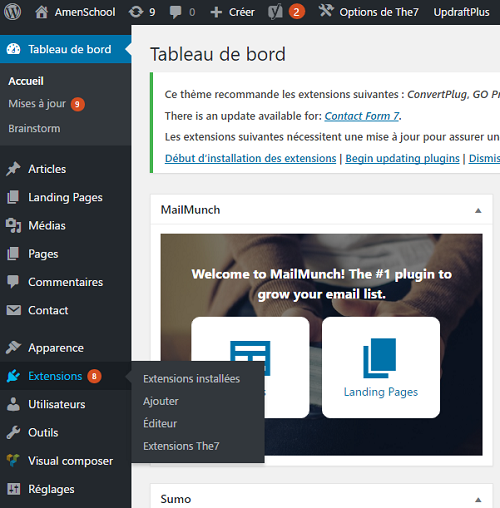The height and width of the screenshot is (508, 500).
Task: Click the Apparence paintbrush icon
Action: pos(13,347)
